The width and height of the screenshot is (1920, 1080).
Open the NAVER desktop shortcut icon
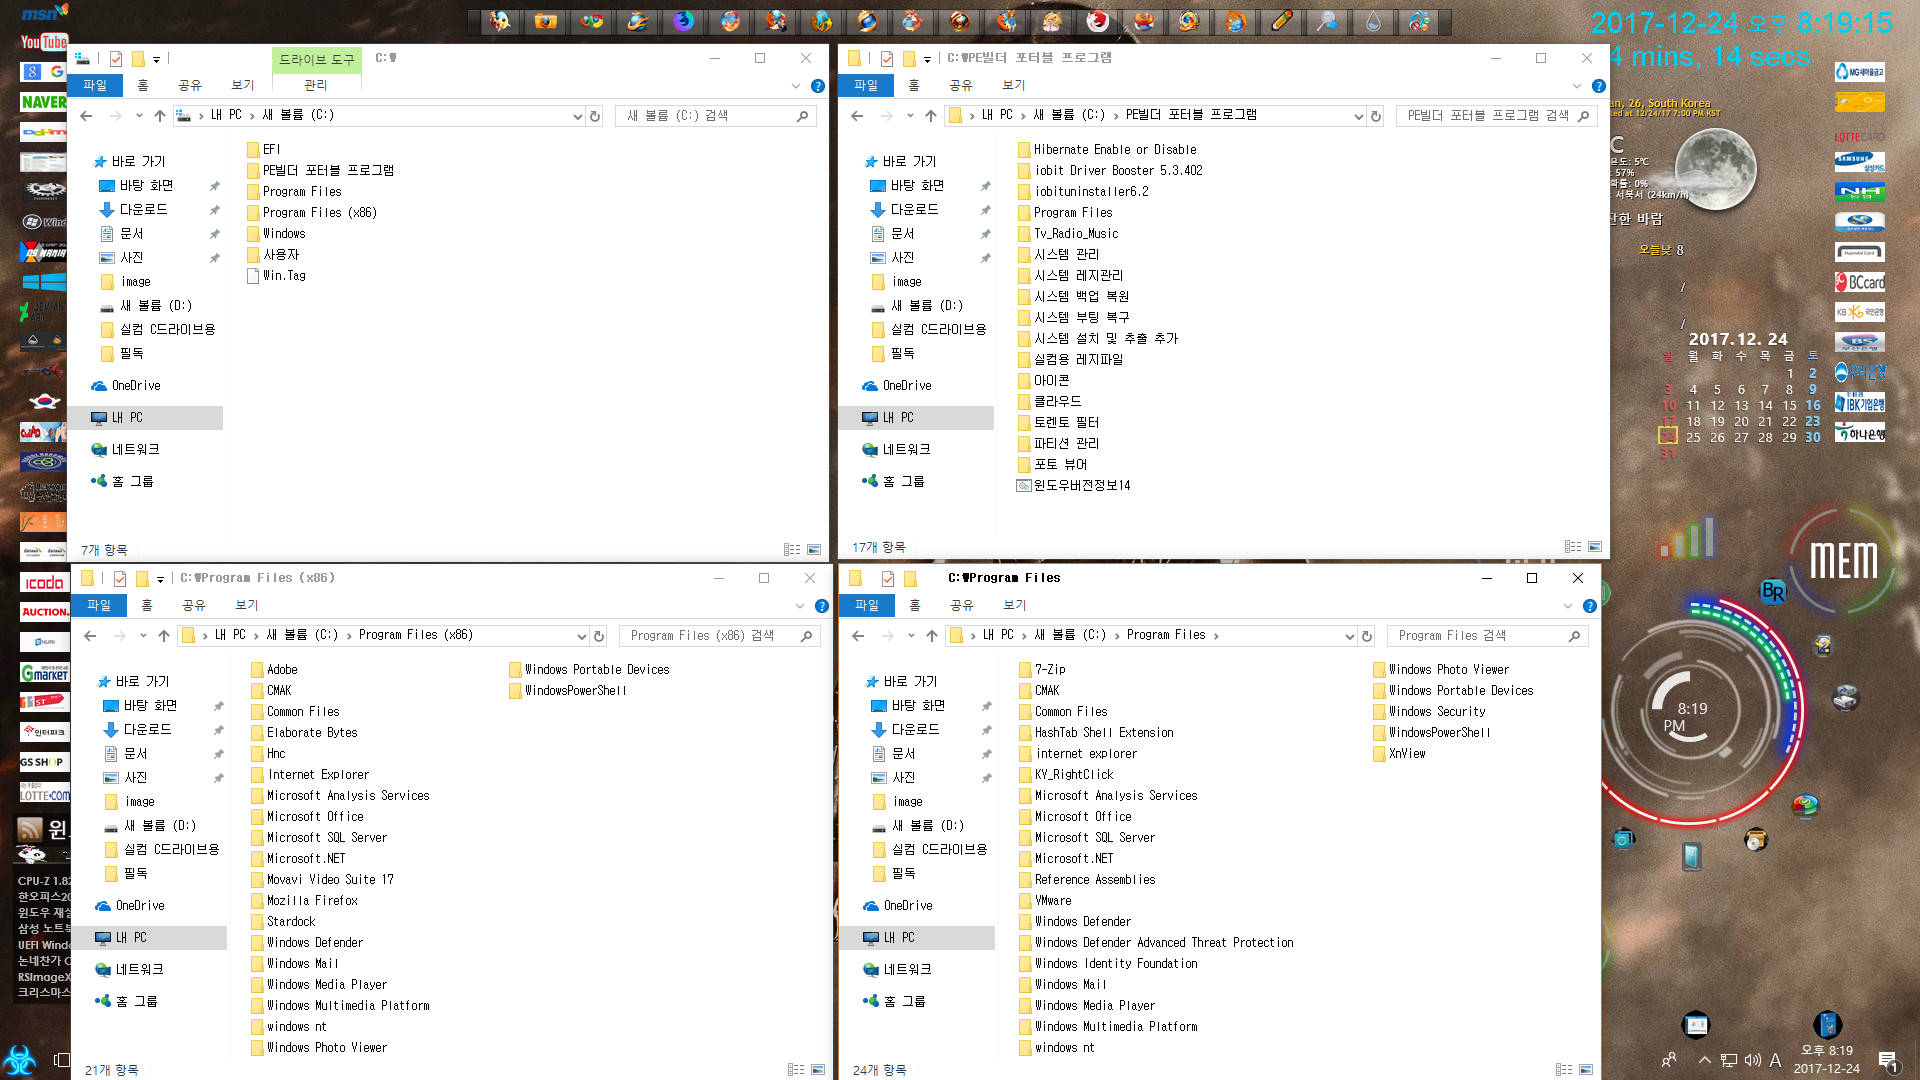[x=44, y=102]
